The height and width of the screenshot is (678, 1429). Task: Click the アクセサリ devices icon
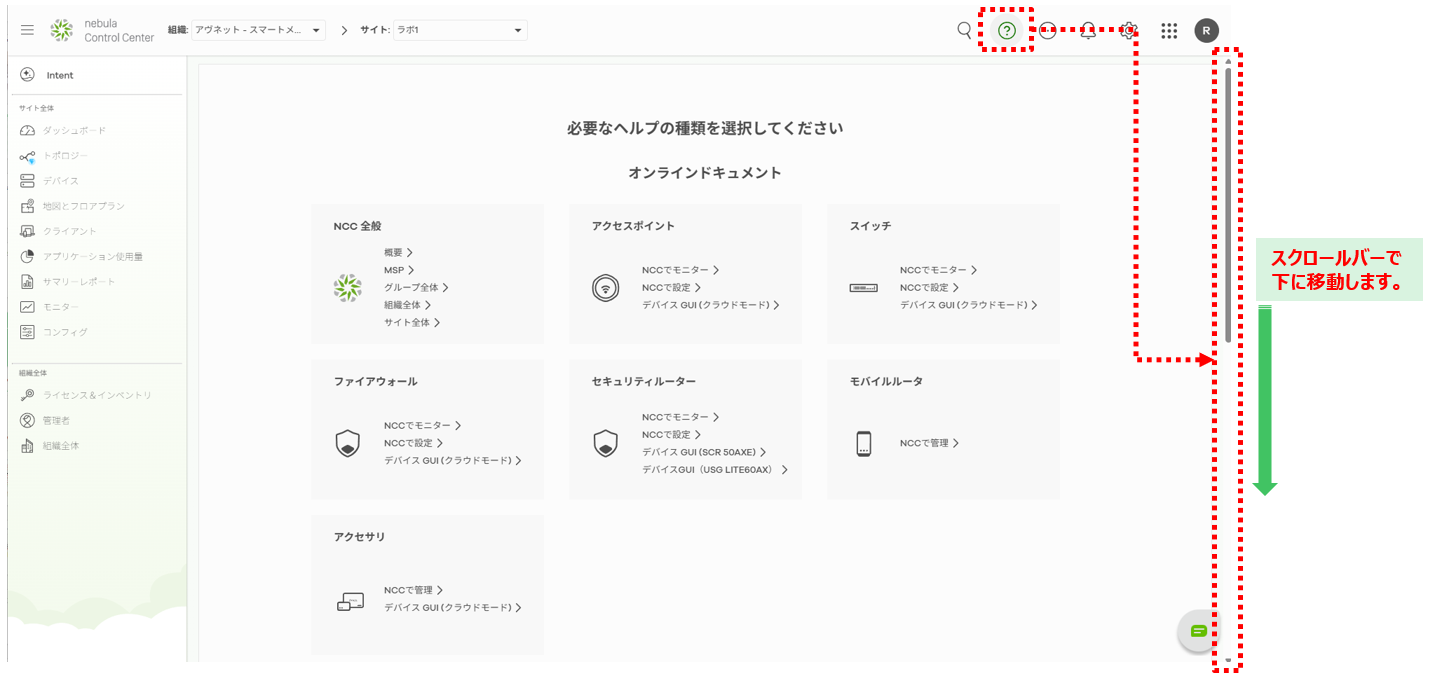(x=350, y=601)
